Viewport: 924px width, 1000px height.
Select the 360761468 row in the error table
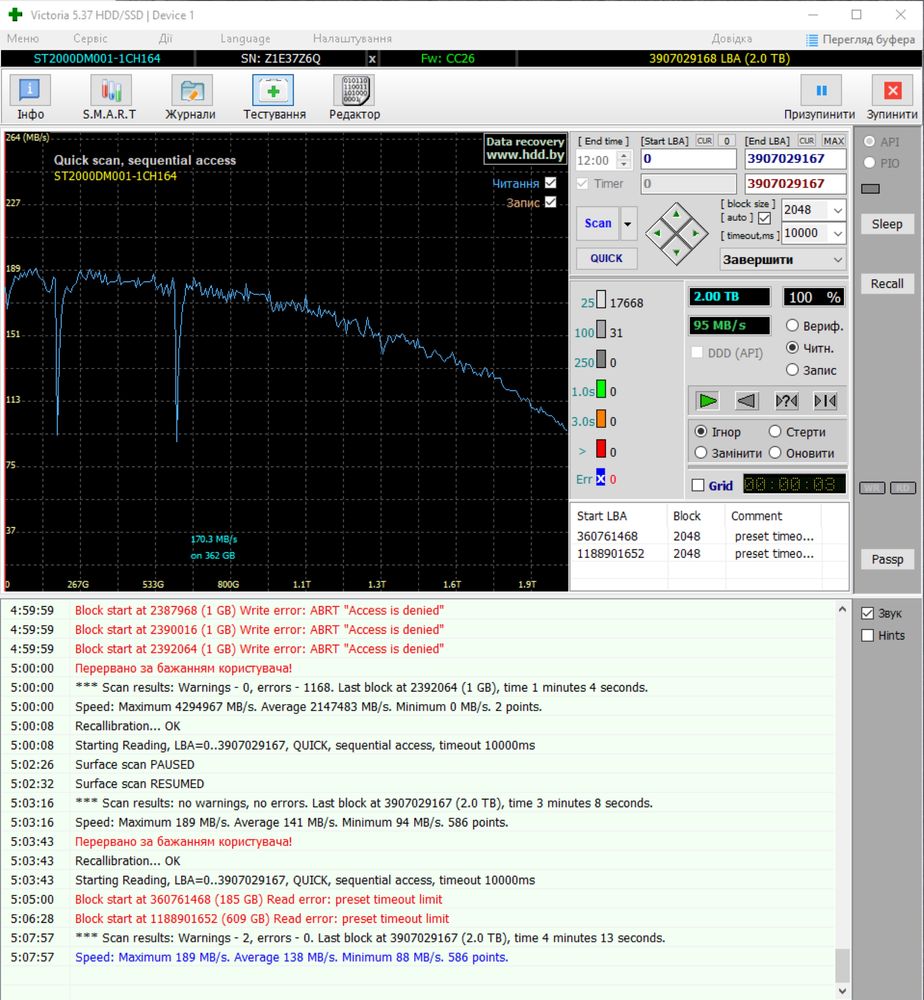(708, 536)
